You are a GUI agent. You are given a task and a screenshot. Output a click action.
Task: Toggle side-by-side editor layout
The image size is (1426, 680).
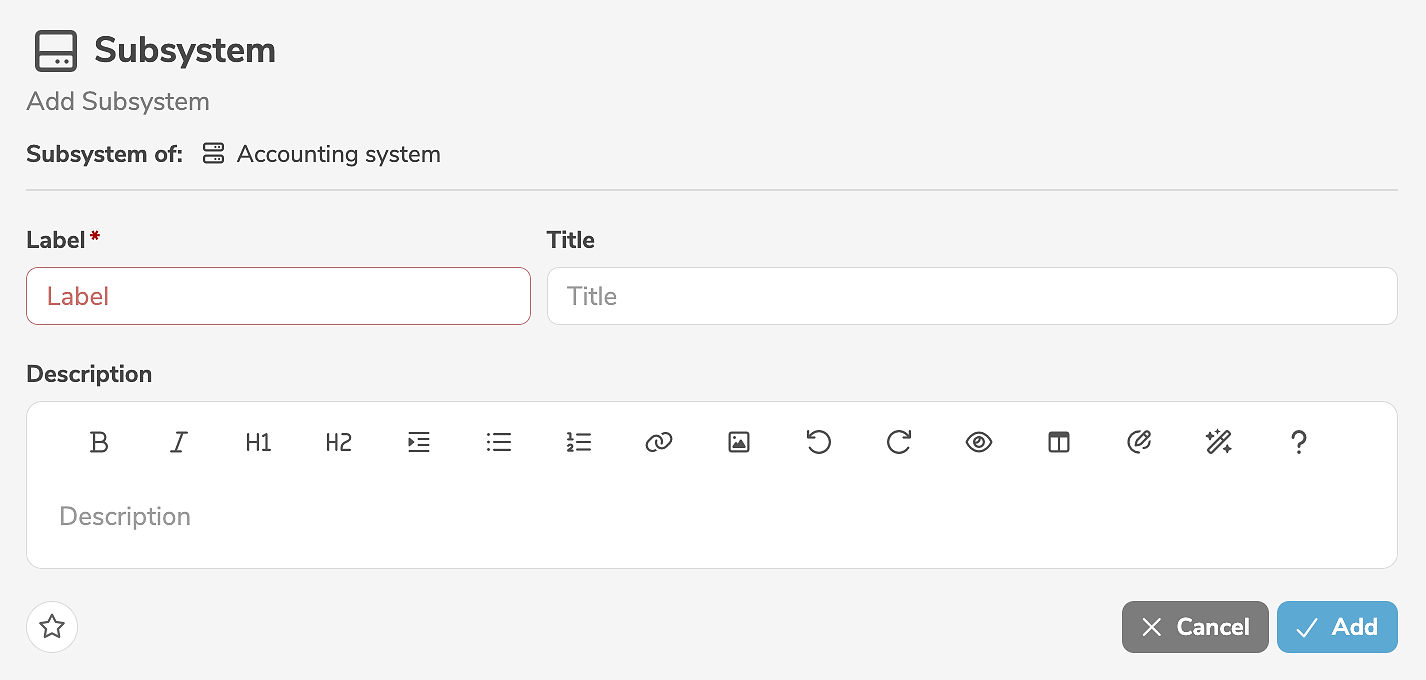pos(1059,442)
